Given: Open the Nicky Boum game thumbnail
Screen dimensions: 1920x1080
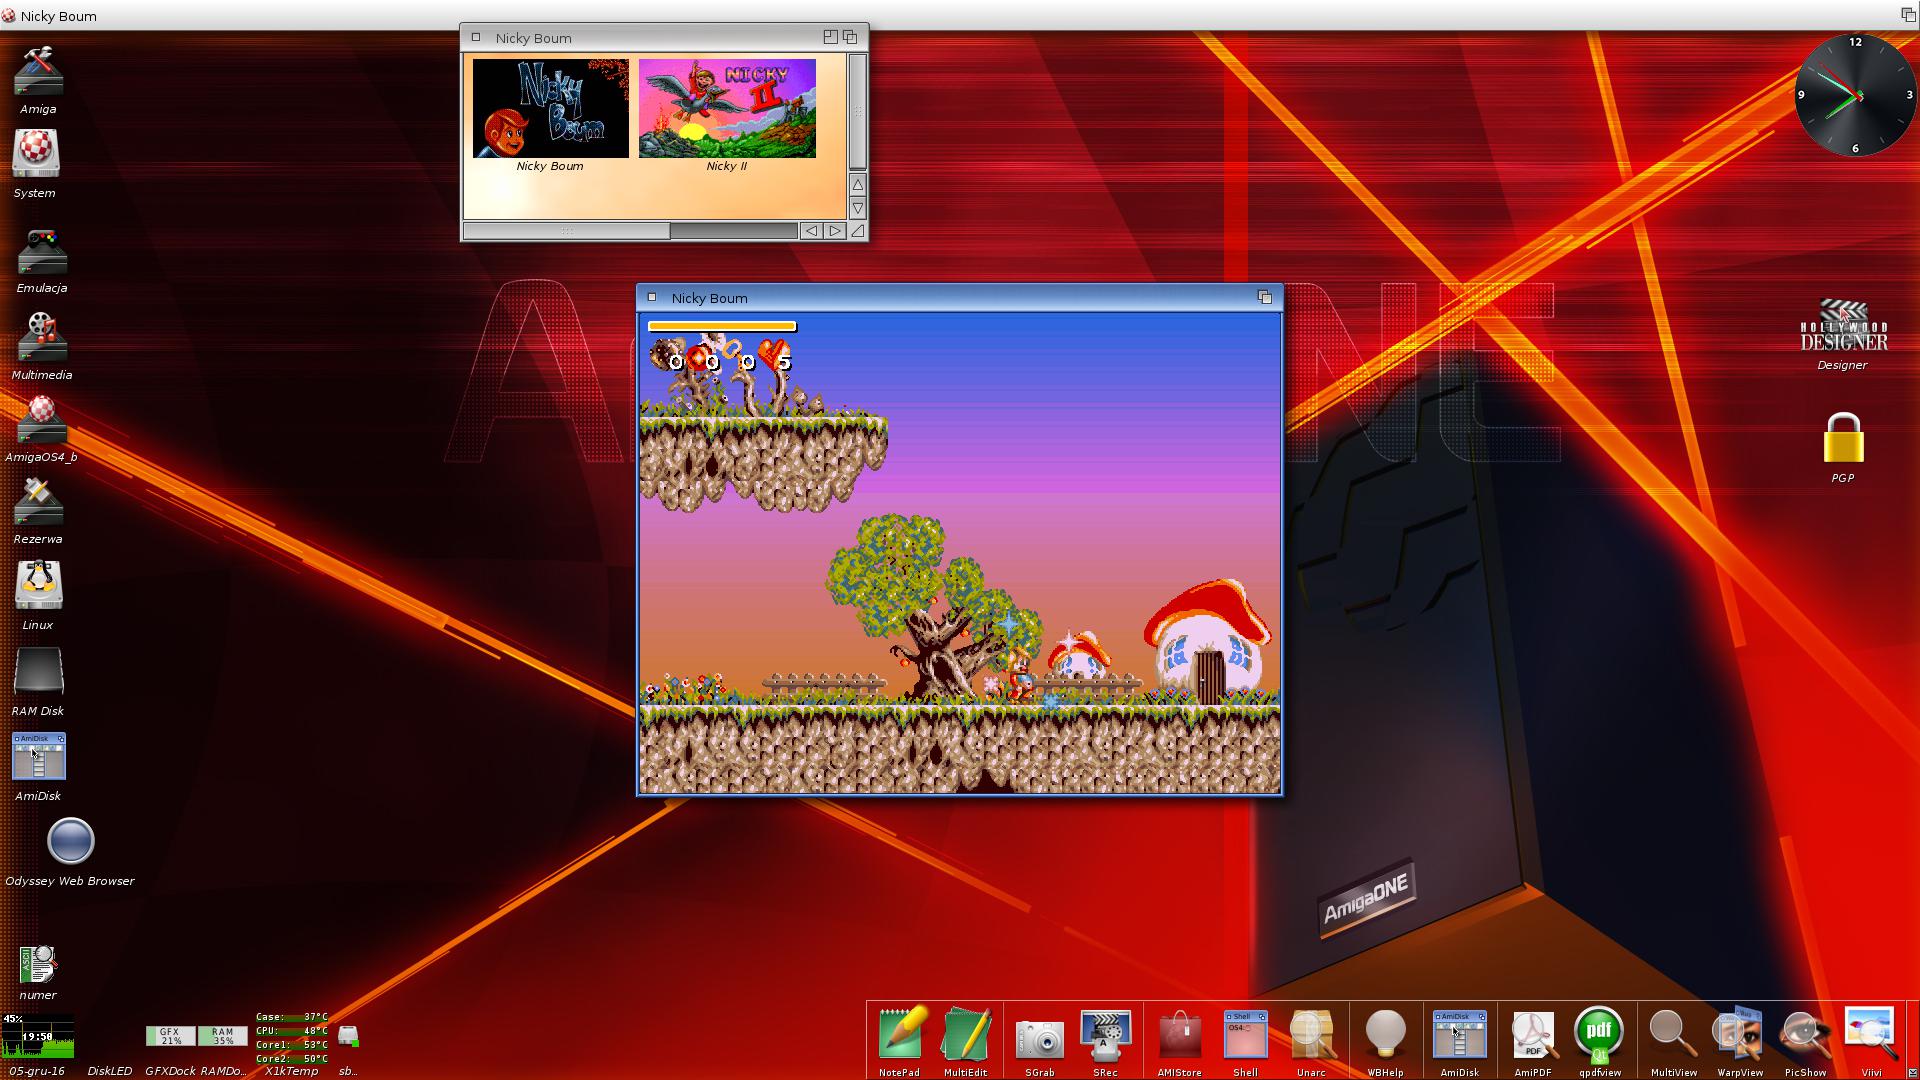Looking at the screenshot, I should click(550, 108).
